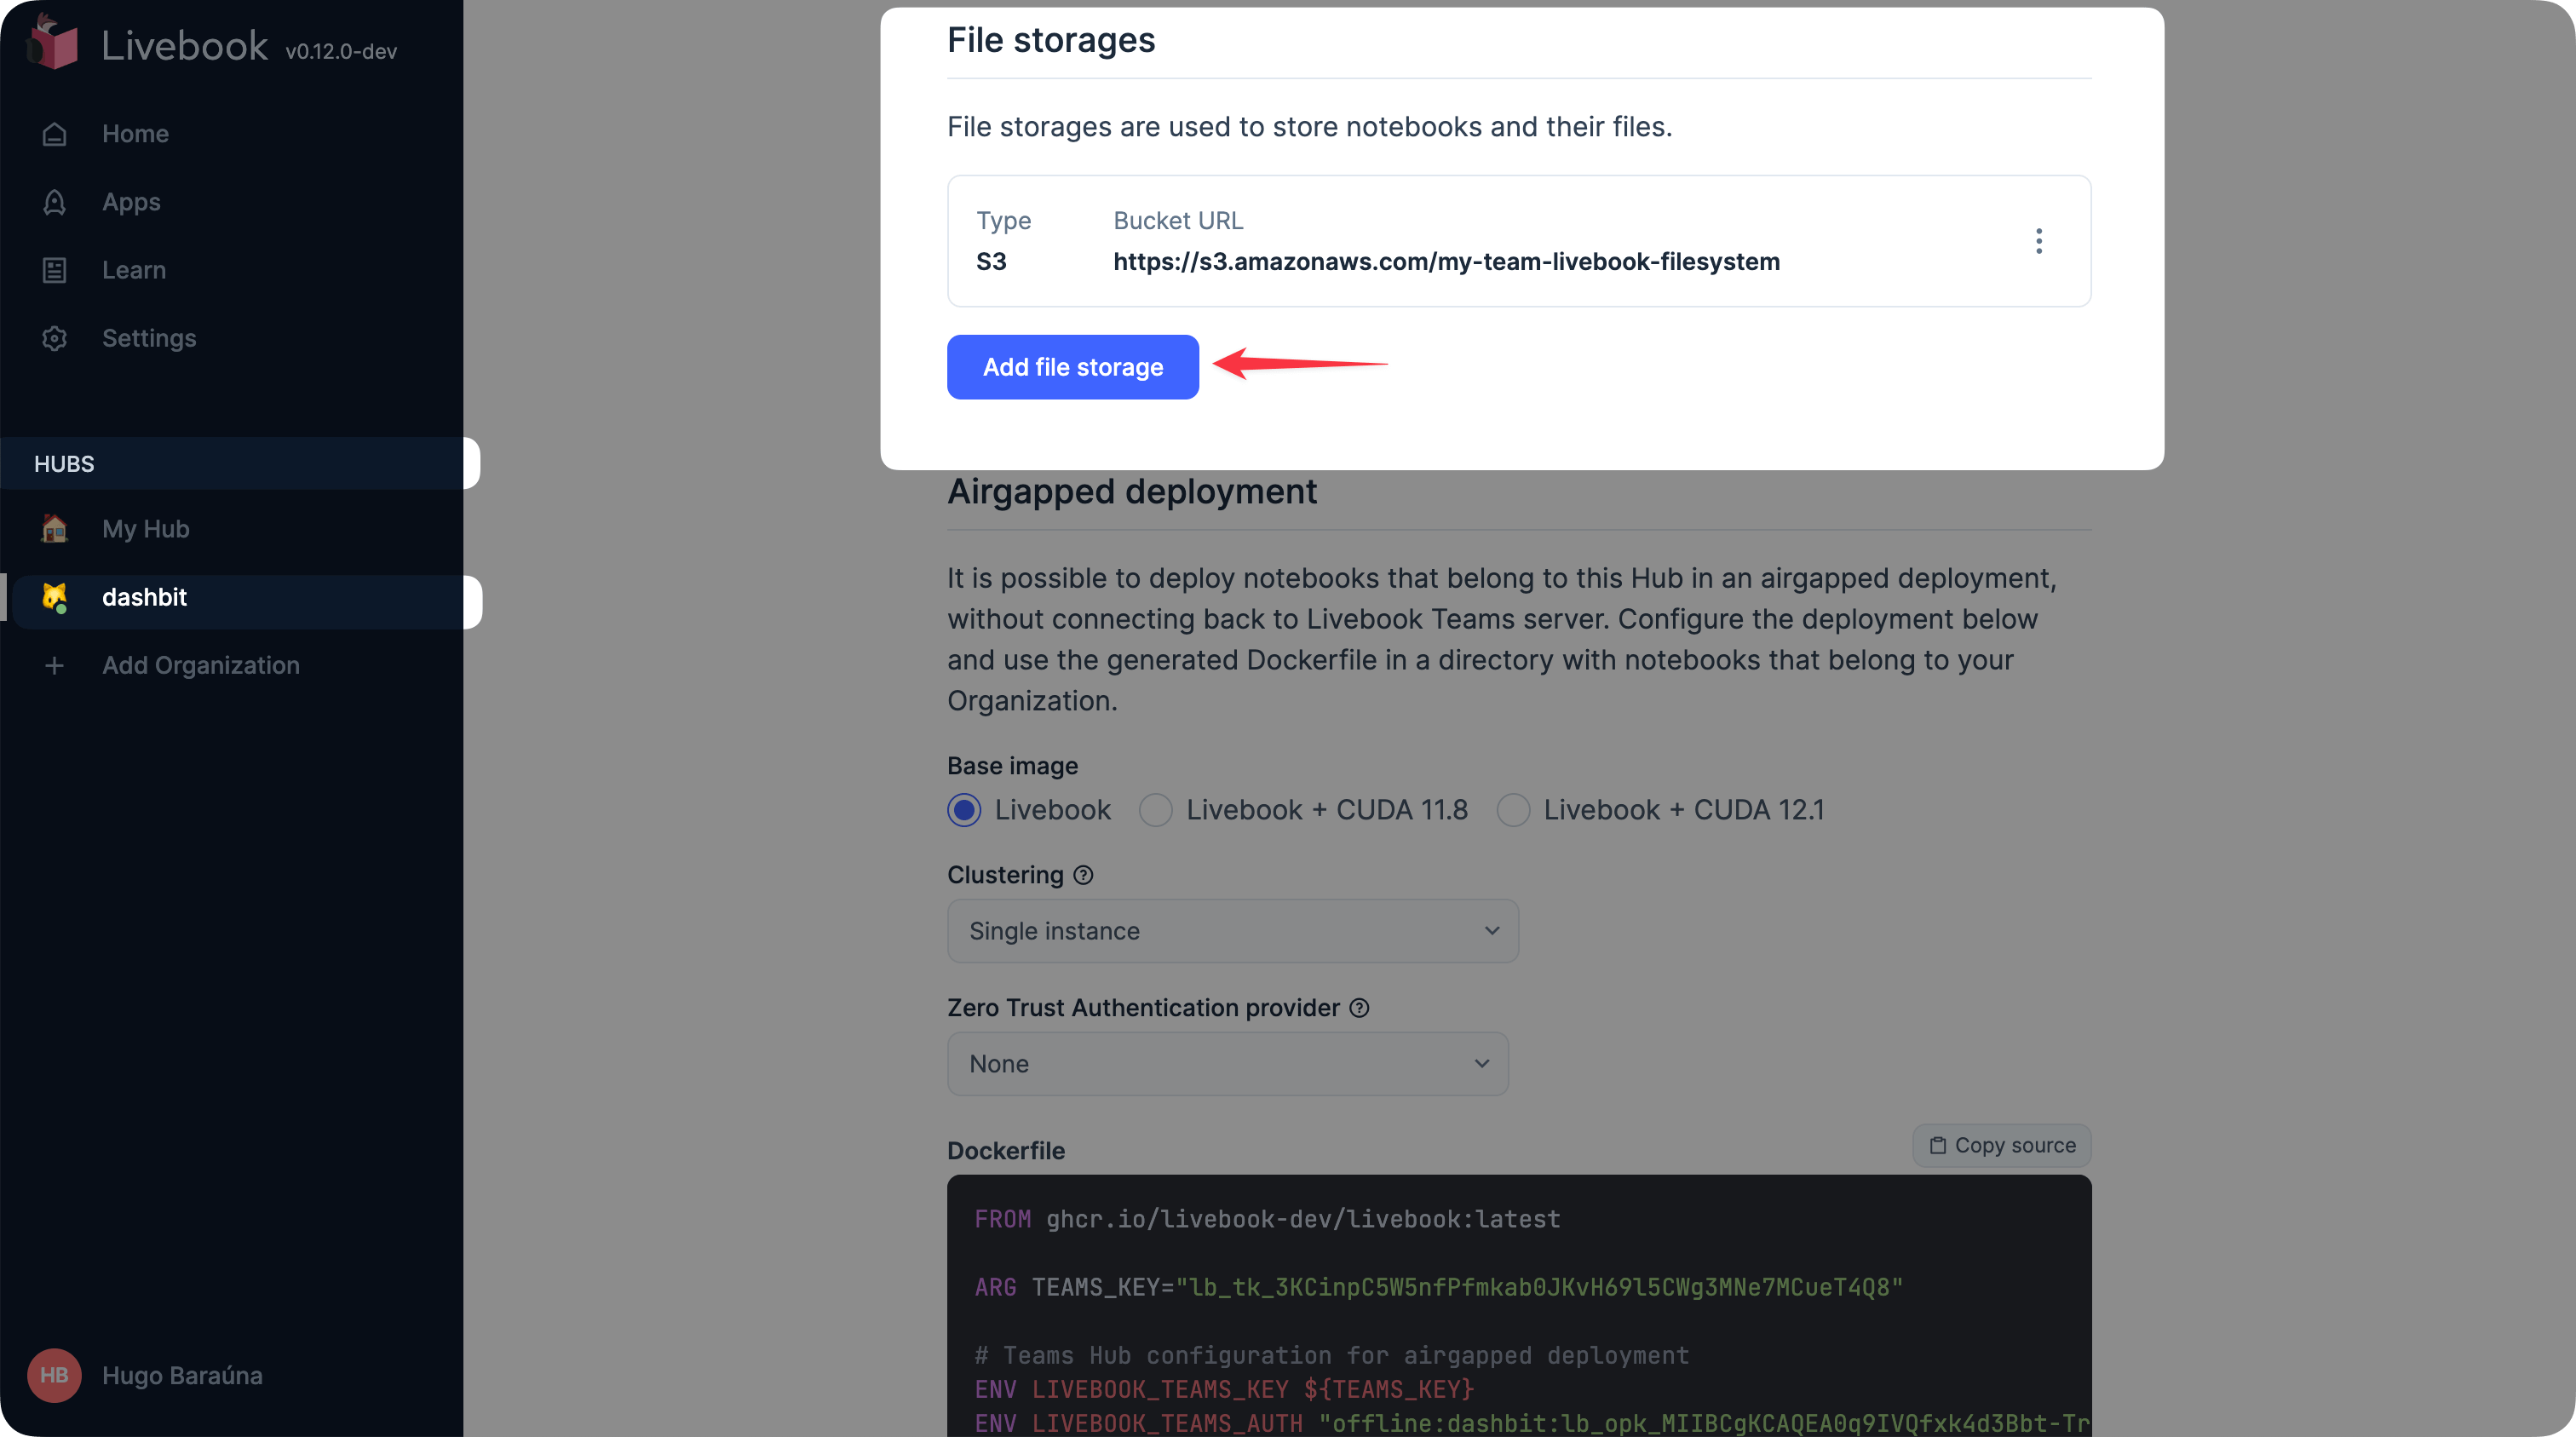
Task: Open My Hub in sidebar
Action: point(146,529)
